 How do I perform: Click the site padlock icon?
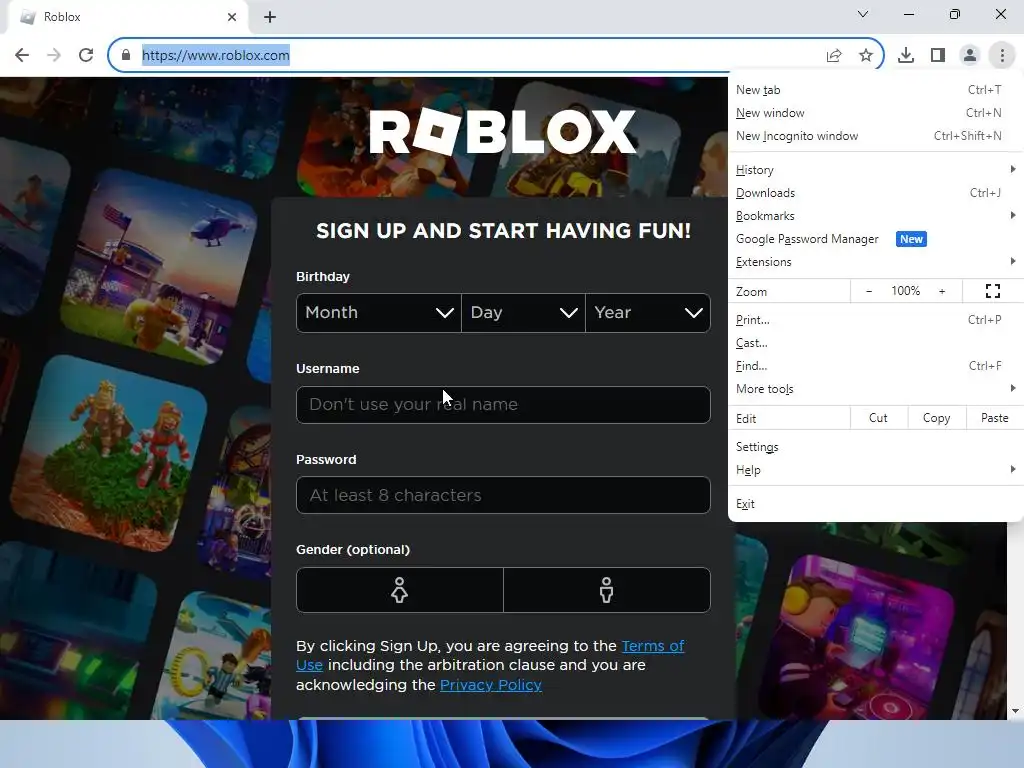(125, 55)
